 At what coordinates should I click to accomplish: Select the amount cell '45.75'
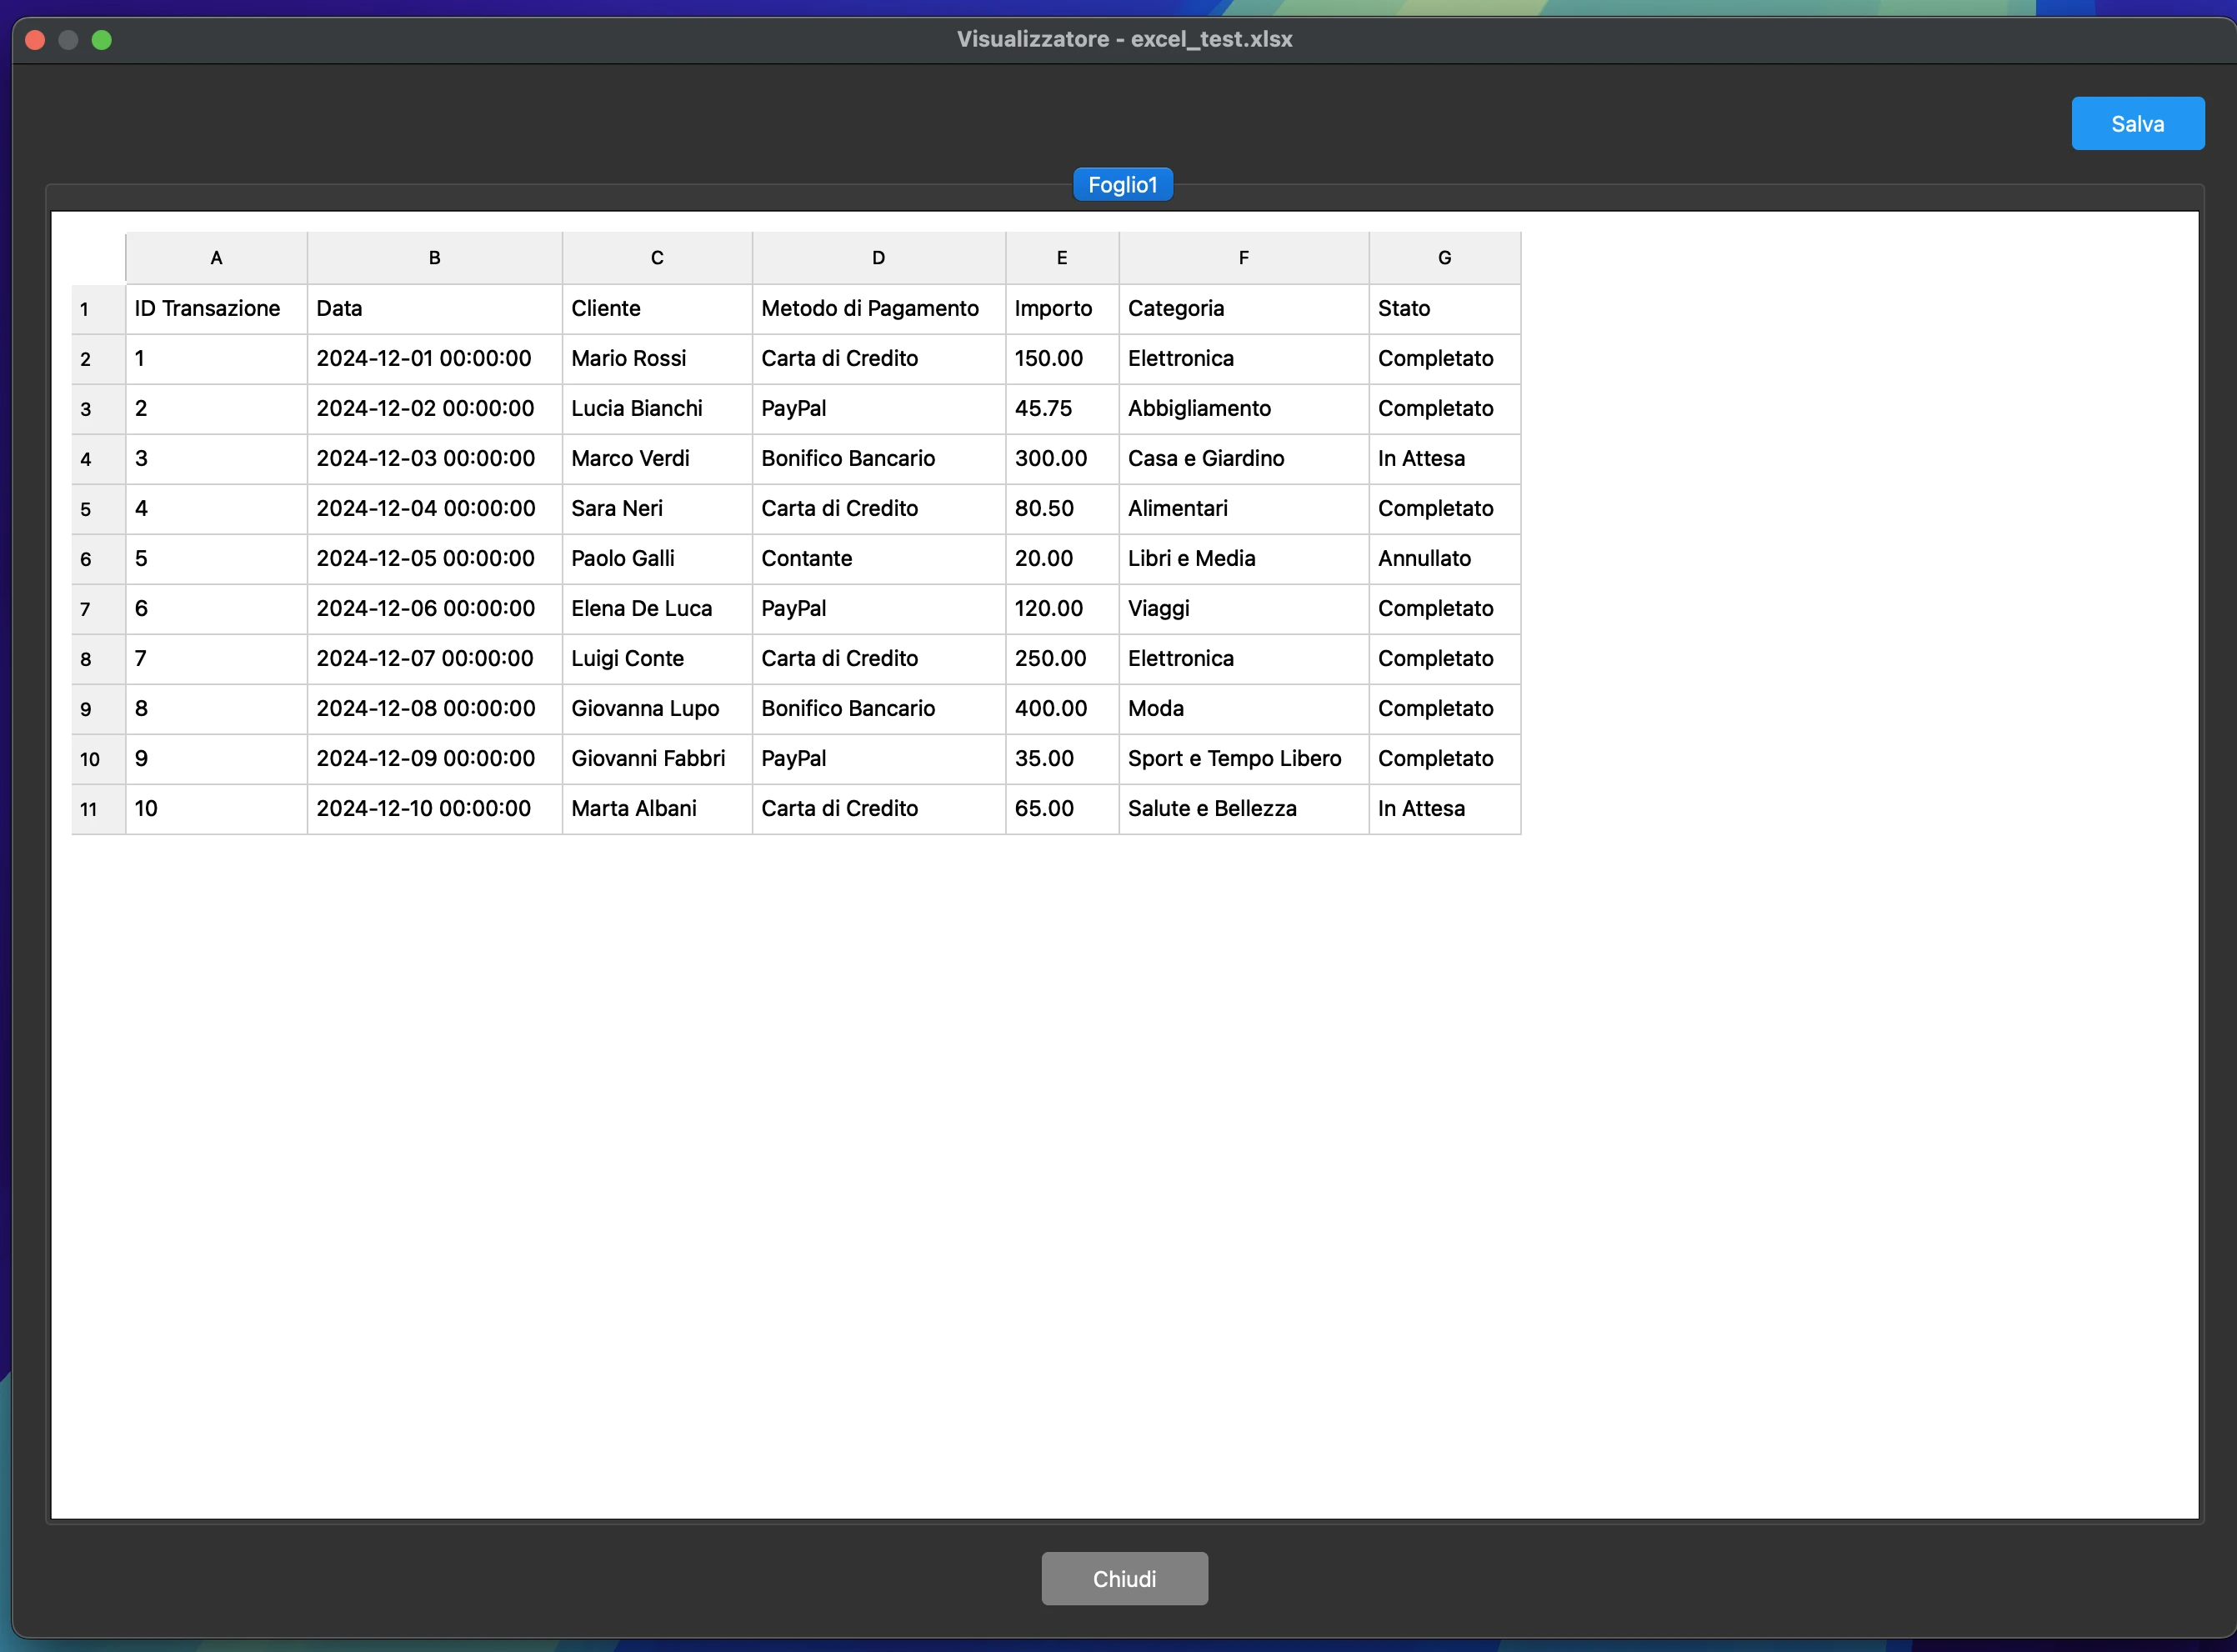coord(1062,408)
